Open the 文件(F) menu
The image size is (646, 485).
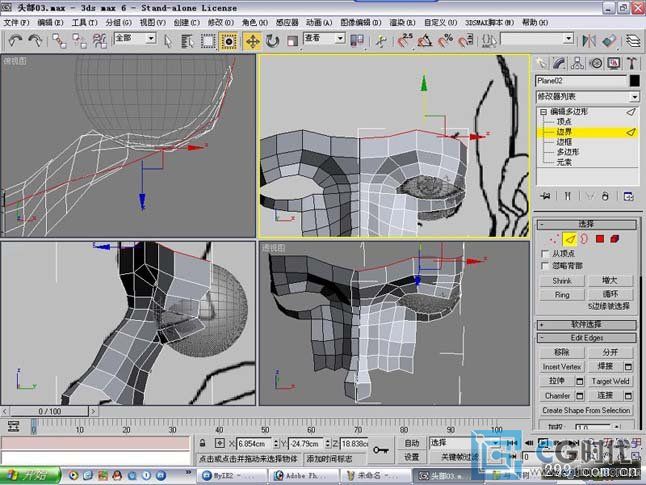point(16,22)
